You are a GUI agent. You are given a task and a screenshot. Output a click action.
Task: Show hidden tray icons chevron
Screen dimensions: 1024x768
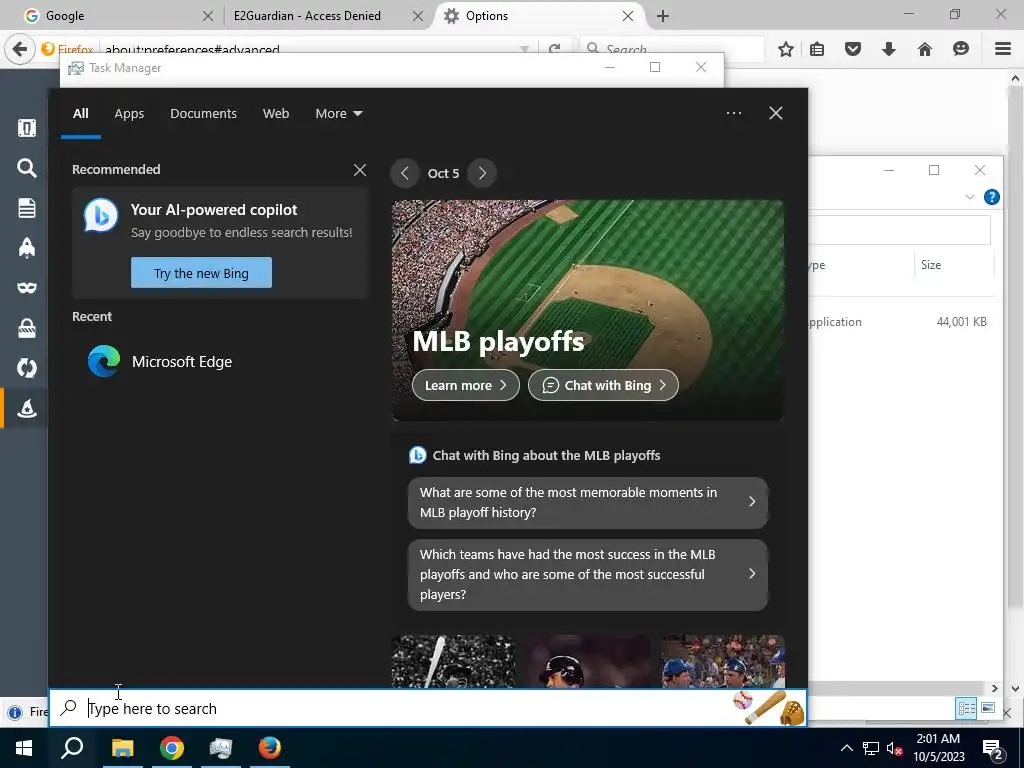[x=846, y=748]
